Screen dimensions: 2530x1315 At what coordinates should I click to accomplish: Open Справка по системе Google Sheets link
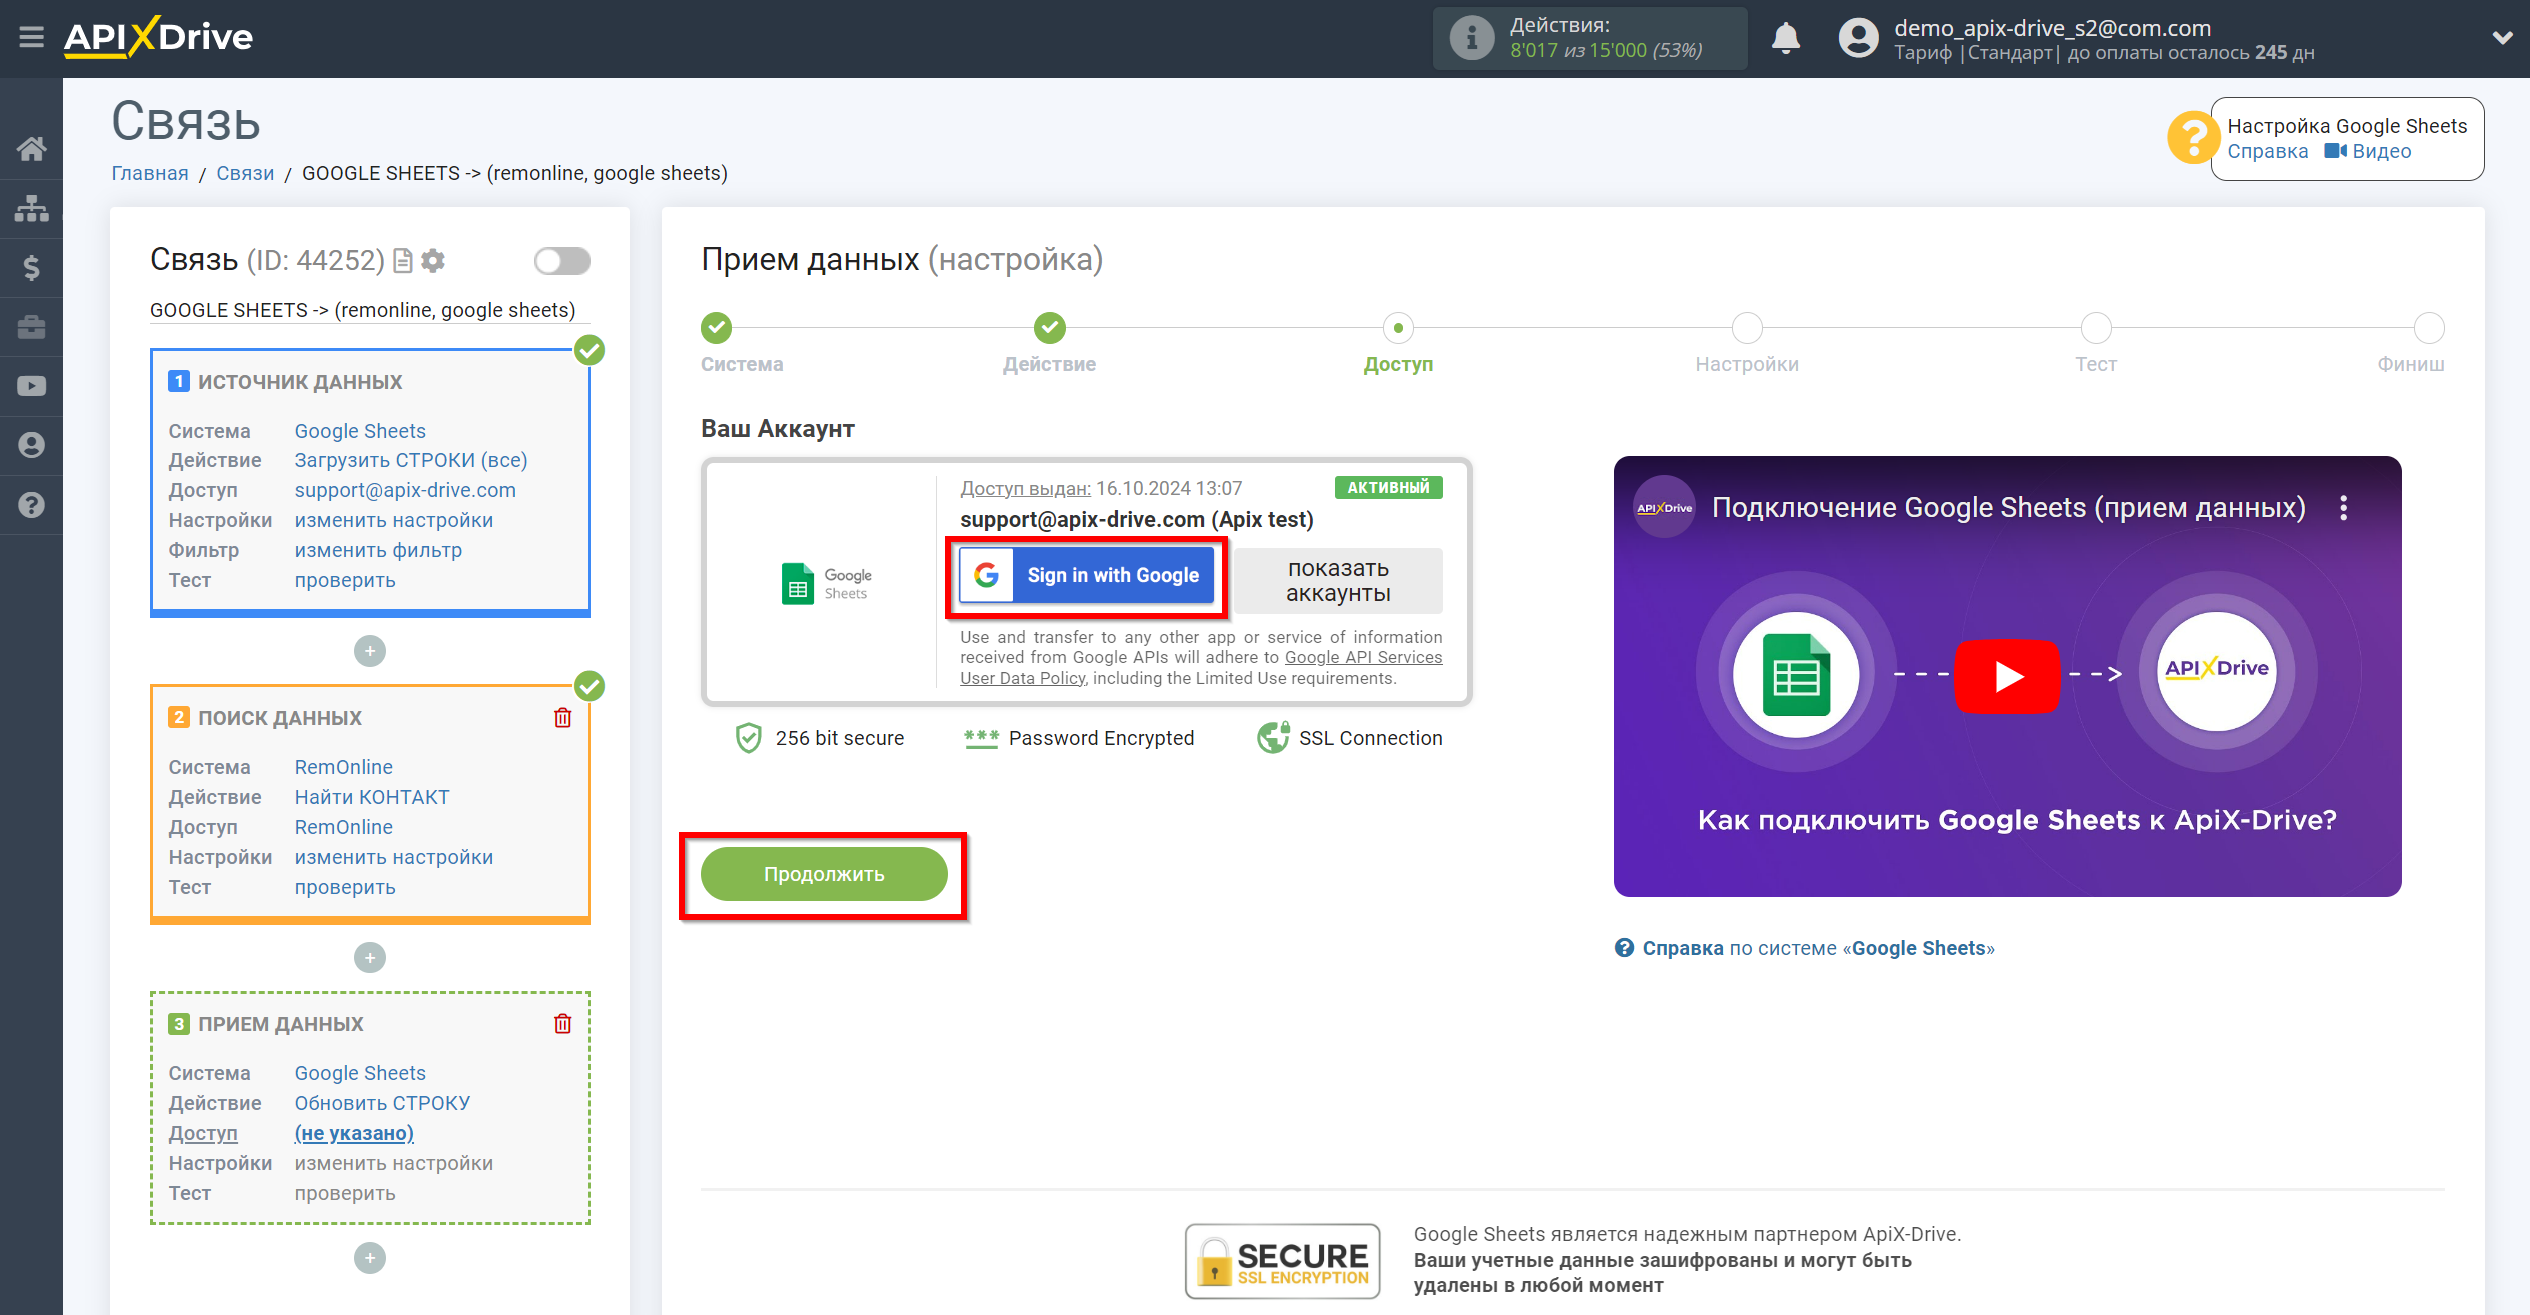coord(1805,948)
